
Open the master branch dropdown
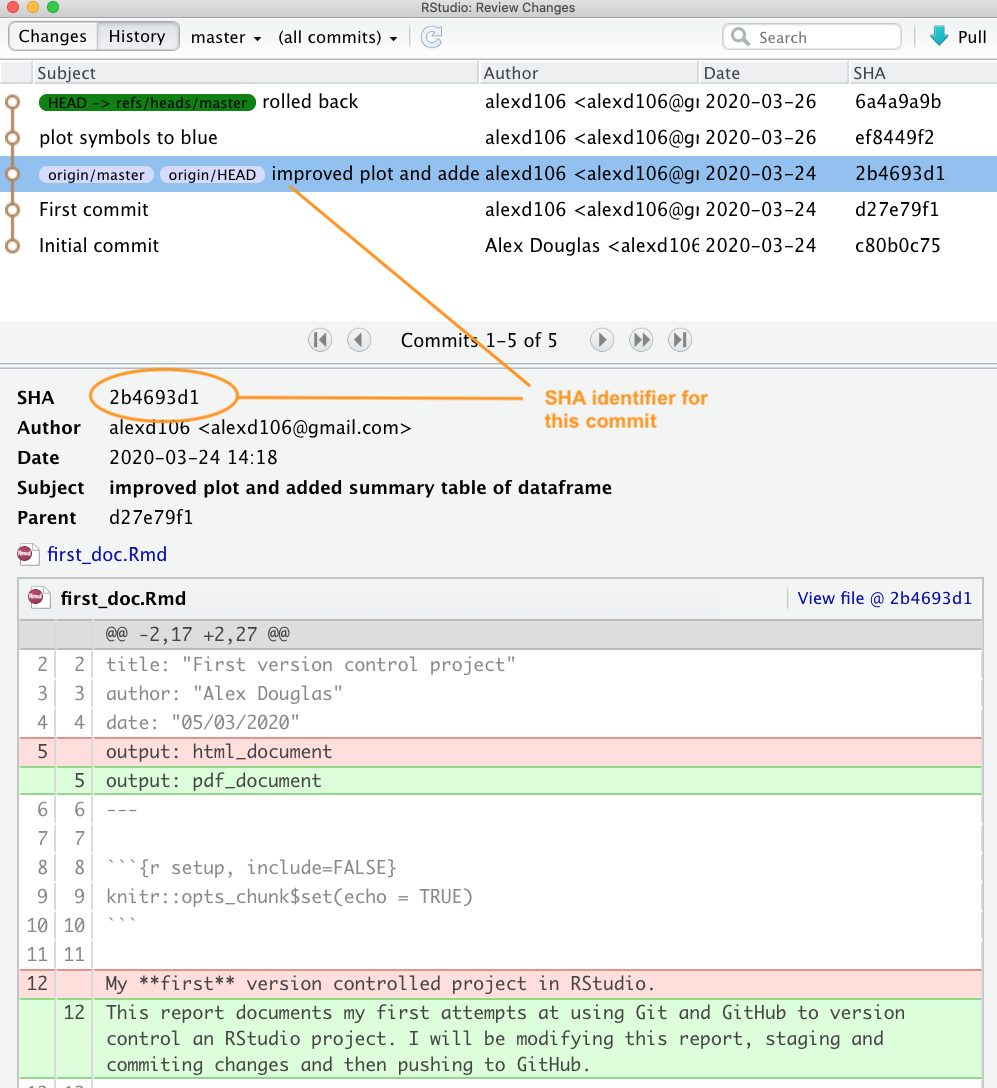[226, 38]
